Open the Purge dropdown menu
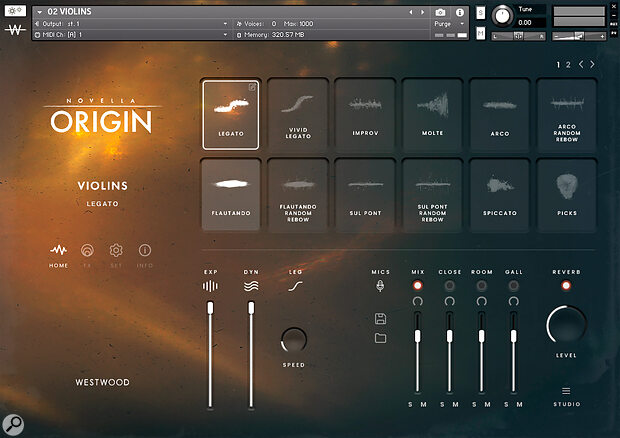Screen dimensions: 620x438 pyautogui.click(x=448, y=24)
